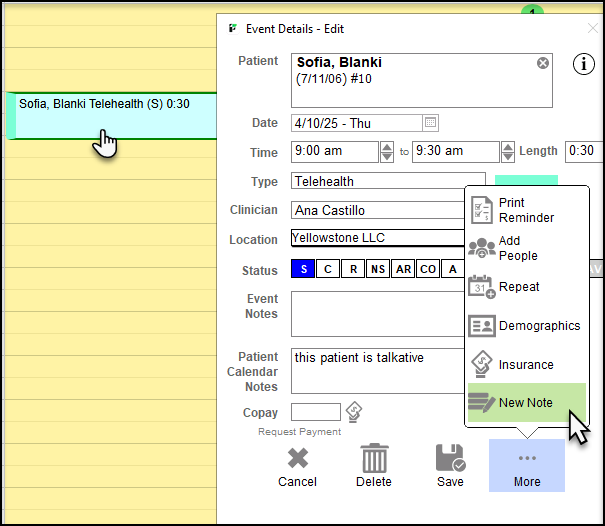Click the teal event type color swatch
605x526 pixels.
(x=526, y=181)
